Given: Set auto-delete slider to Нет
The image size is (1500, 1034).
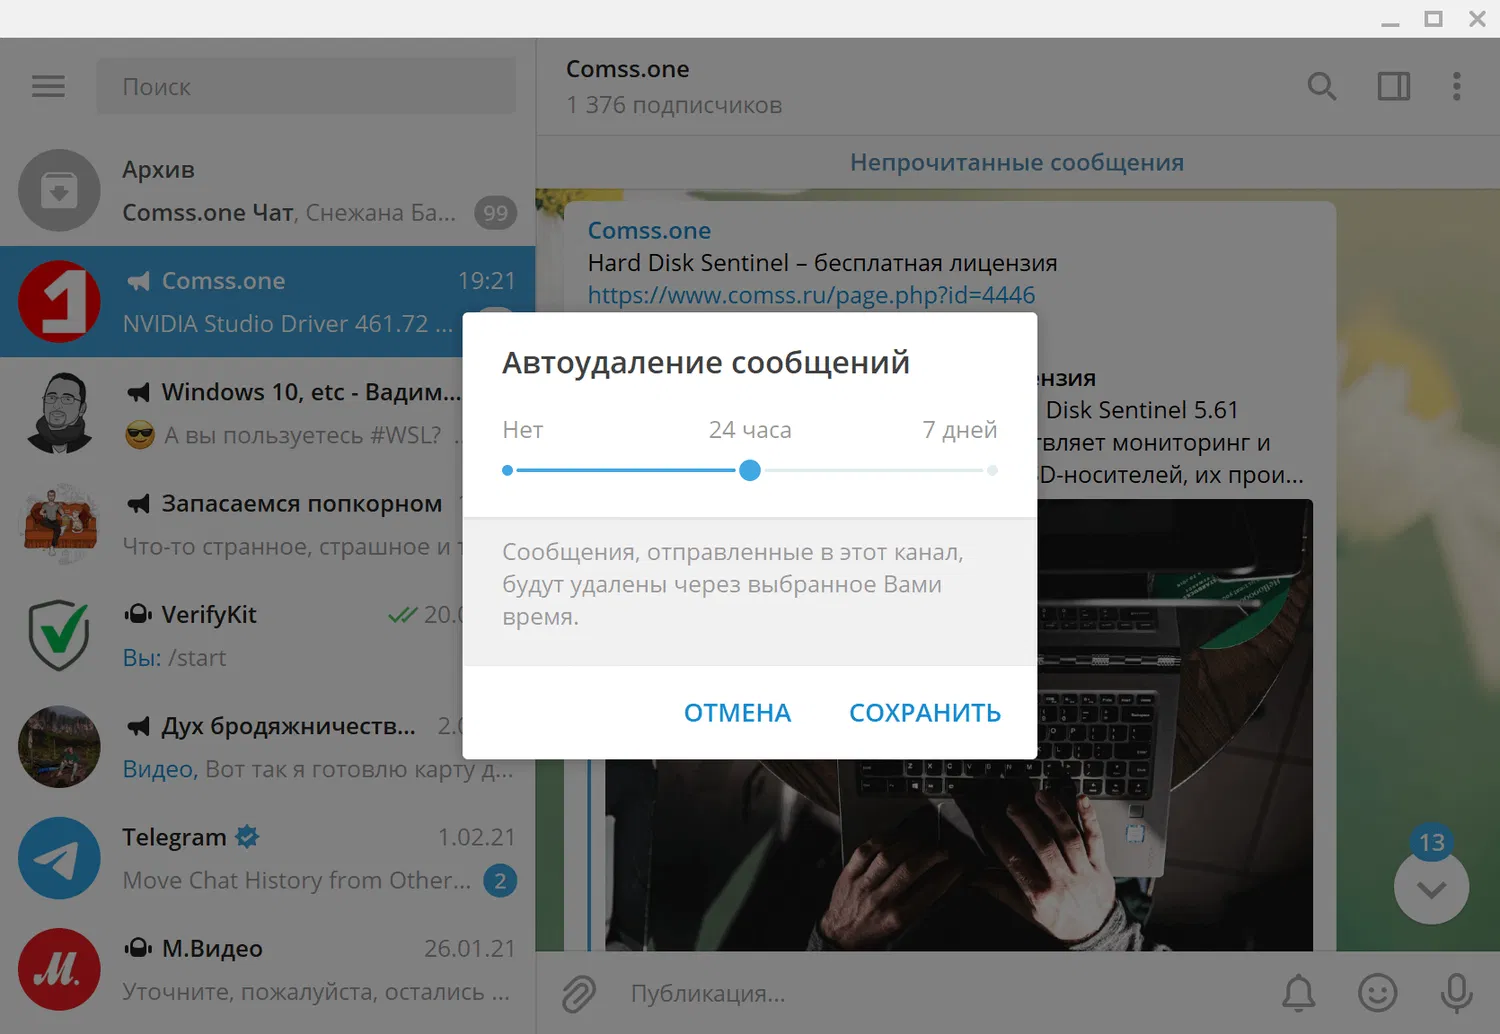Looking at the screenshot, I should [508, 470].
